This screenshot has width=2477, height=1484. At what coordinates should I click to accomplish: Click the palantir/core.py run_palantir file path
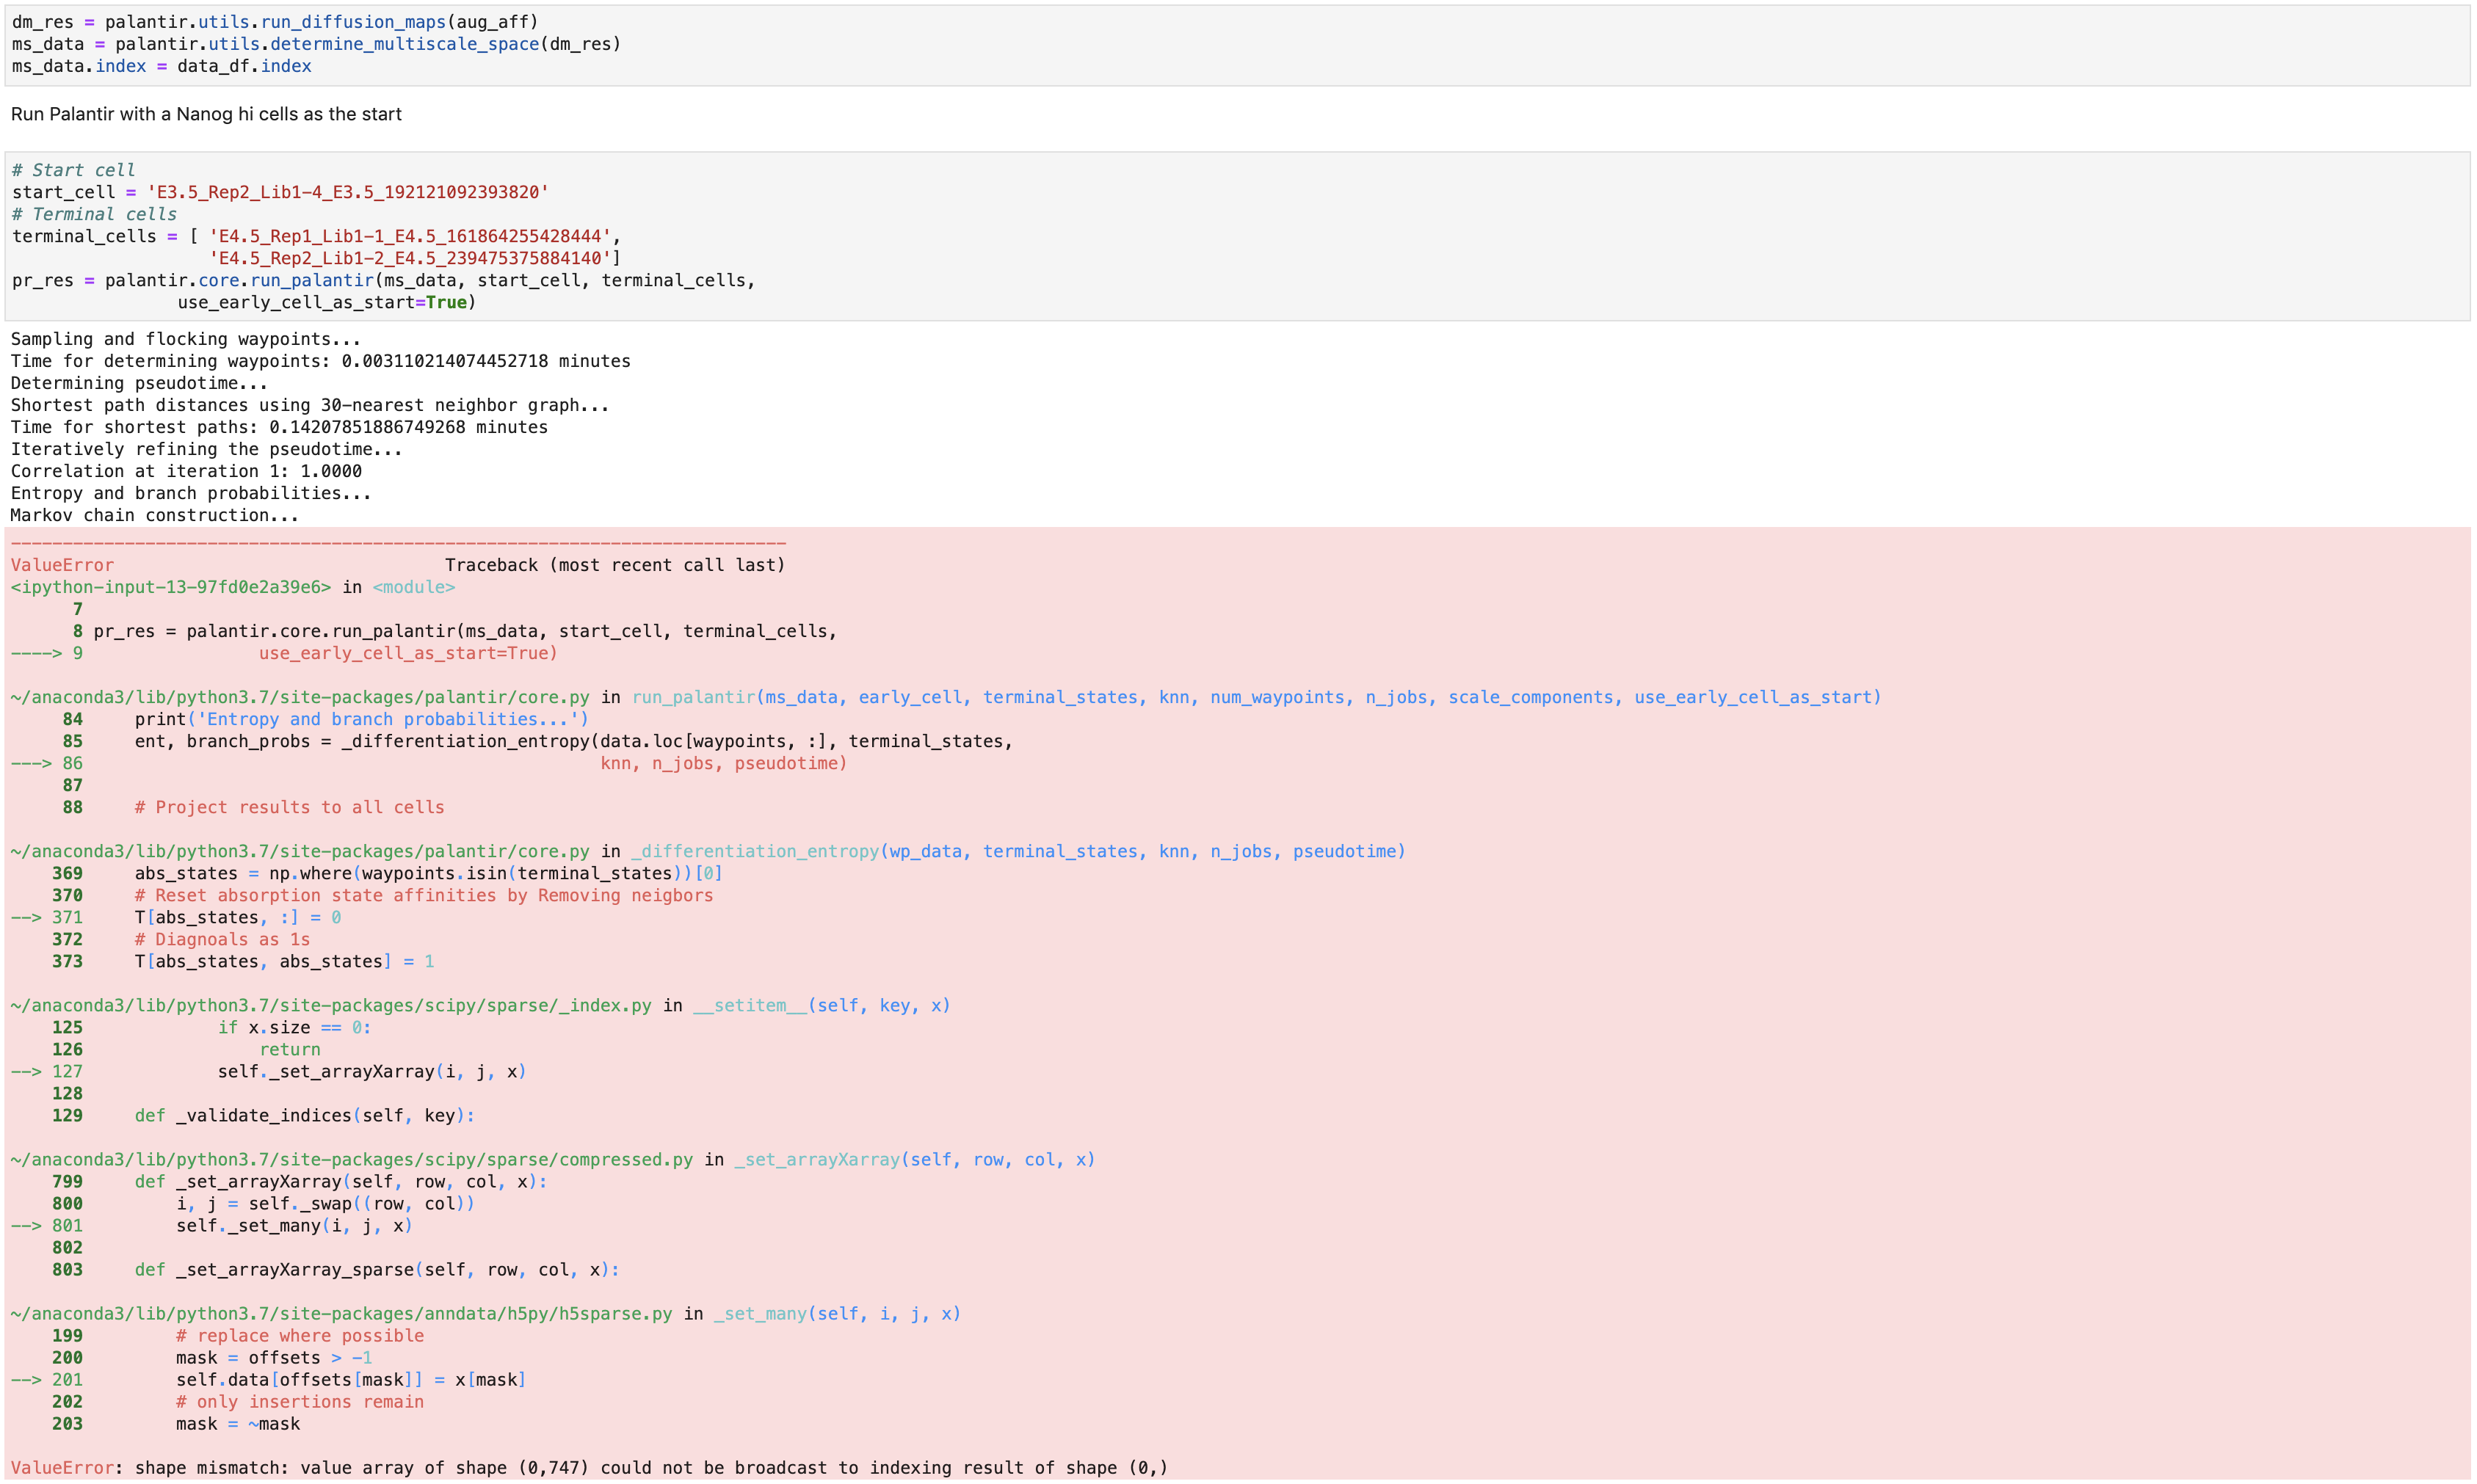click(300, 697)
